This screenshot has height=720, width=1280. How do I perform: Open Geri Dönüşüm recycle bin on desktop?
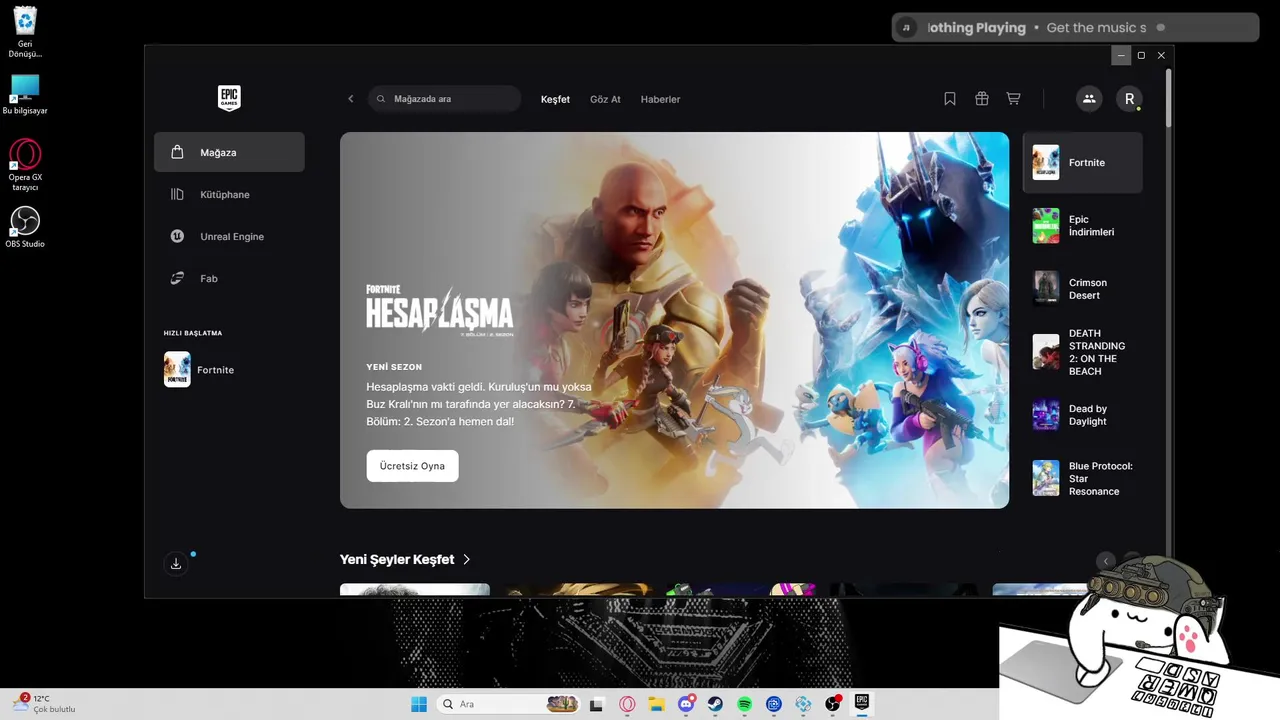(26, 32)
